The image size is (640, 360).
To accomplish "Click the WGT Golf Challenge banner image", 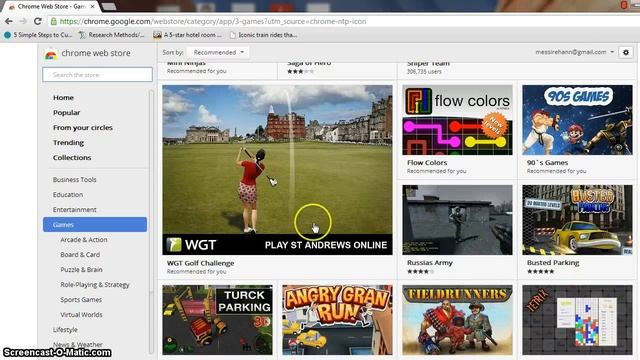I will tap(277, 170).
